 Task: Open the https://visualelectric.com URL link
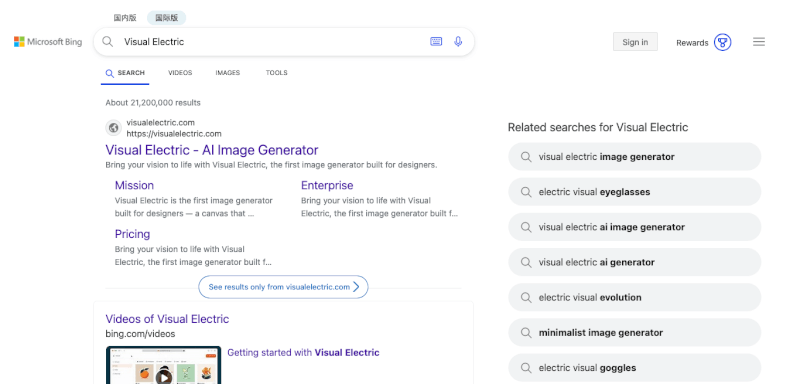pyautogui.click(x=174, y=134)
